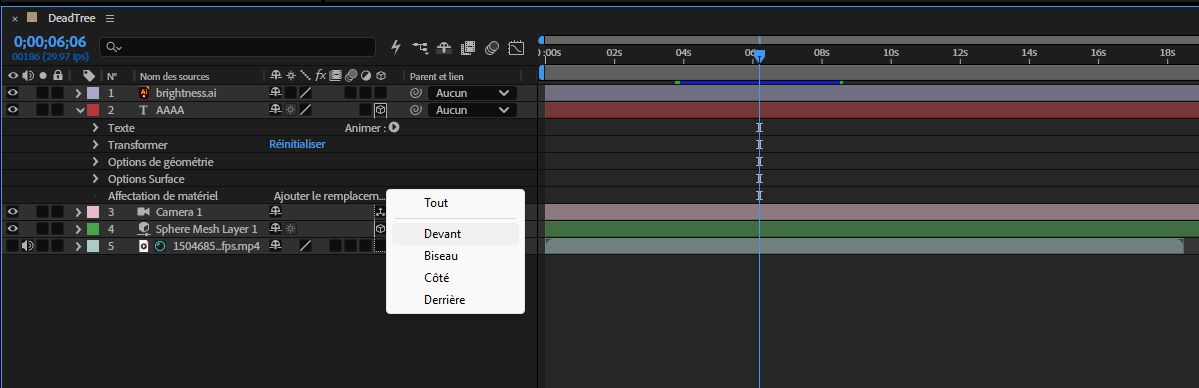This screenshot has height=388, width=1199.
Task: Expand Options Surface group
Action: 96,179
